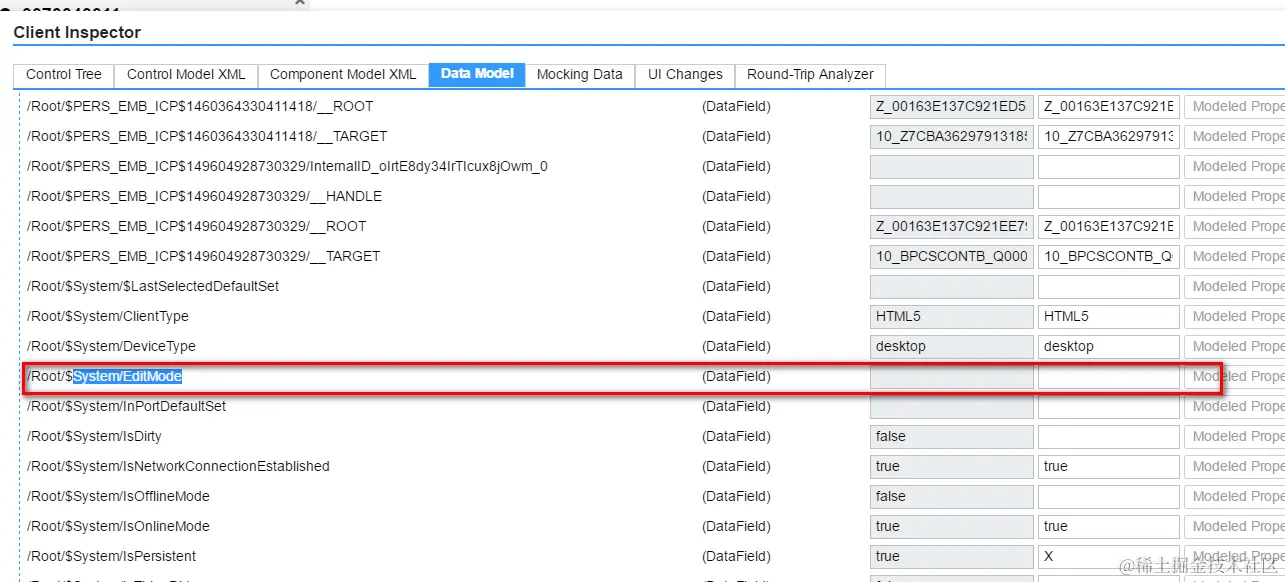Image resolution: width=1285 pixels, height=582 pixels.
Task: Click the white desktop field for DeviceType
Action: tap(1108, 347)
